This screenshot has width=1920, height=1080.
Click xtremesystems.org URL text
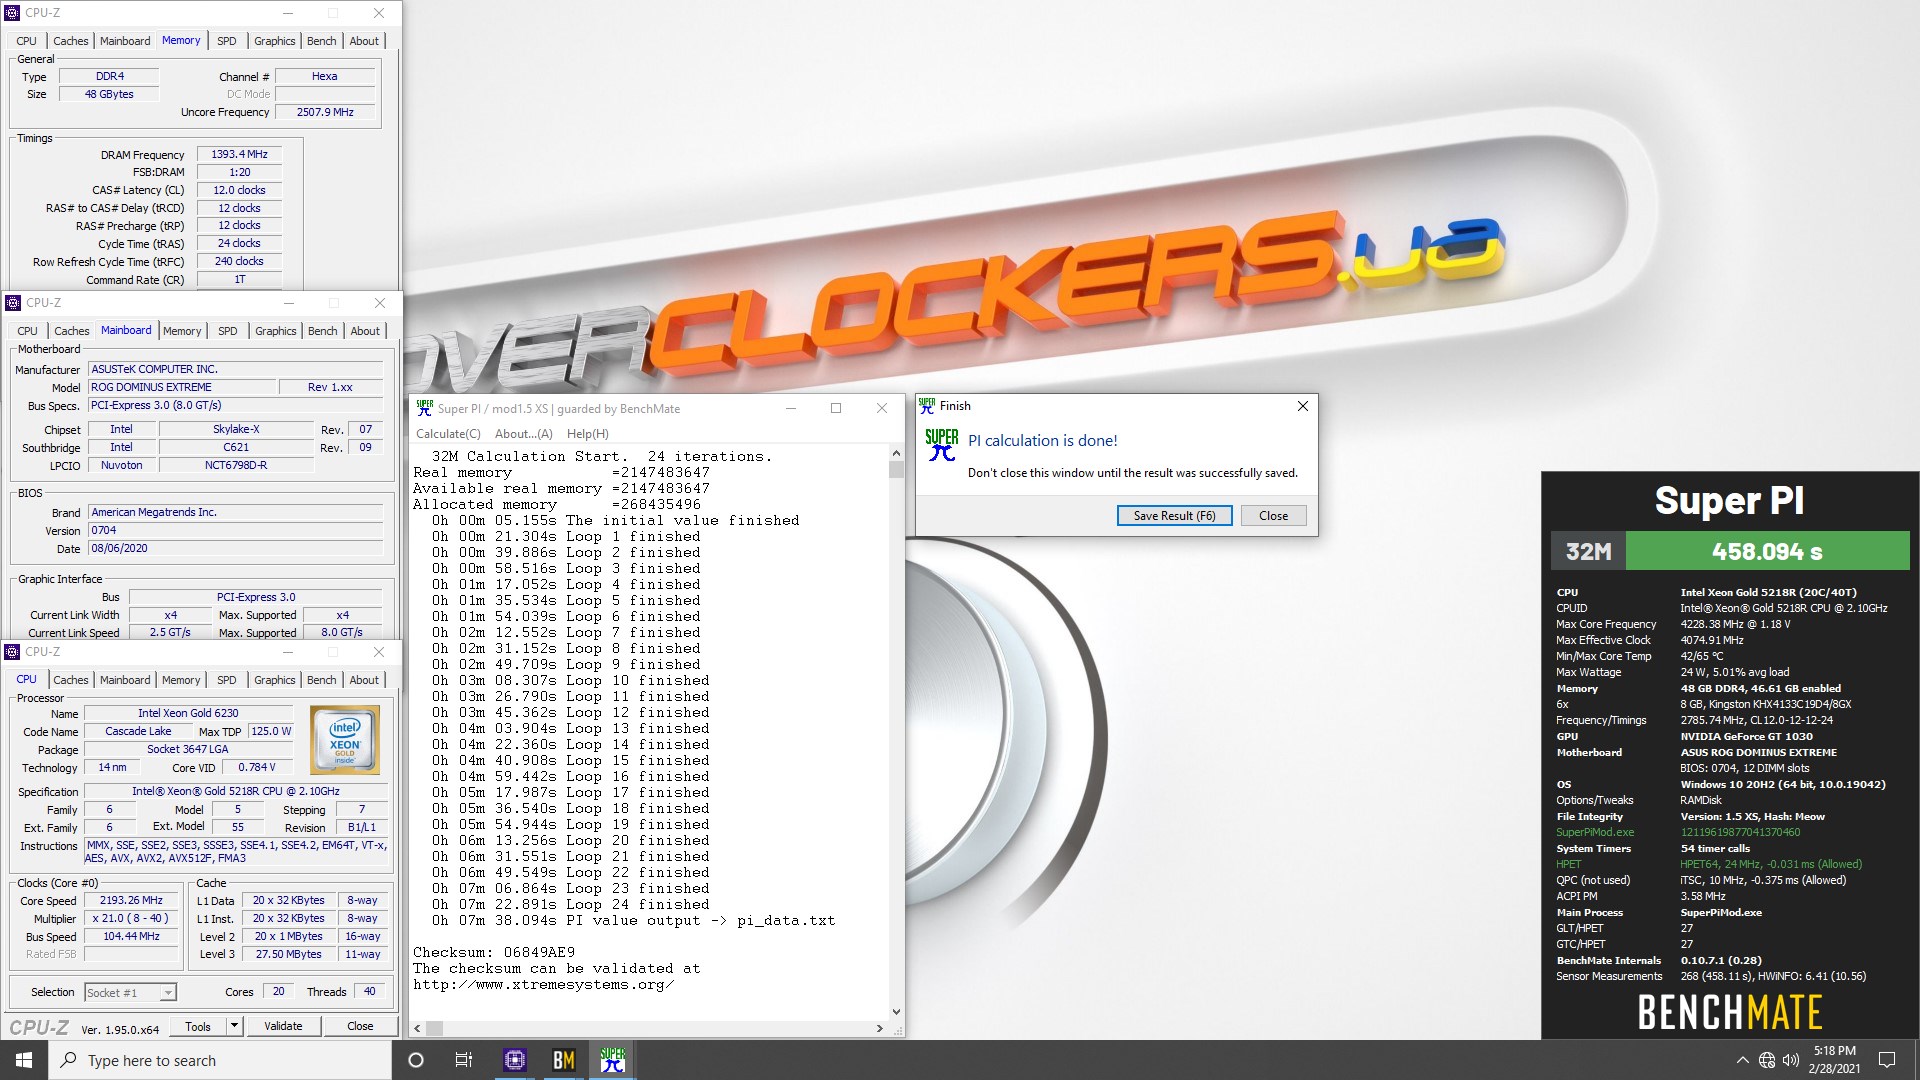(543, 984)
